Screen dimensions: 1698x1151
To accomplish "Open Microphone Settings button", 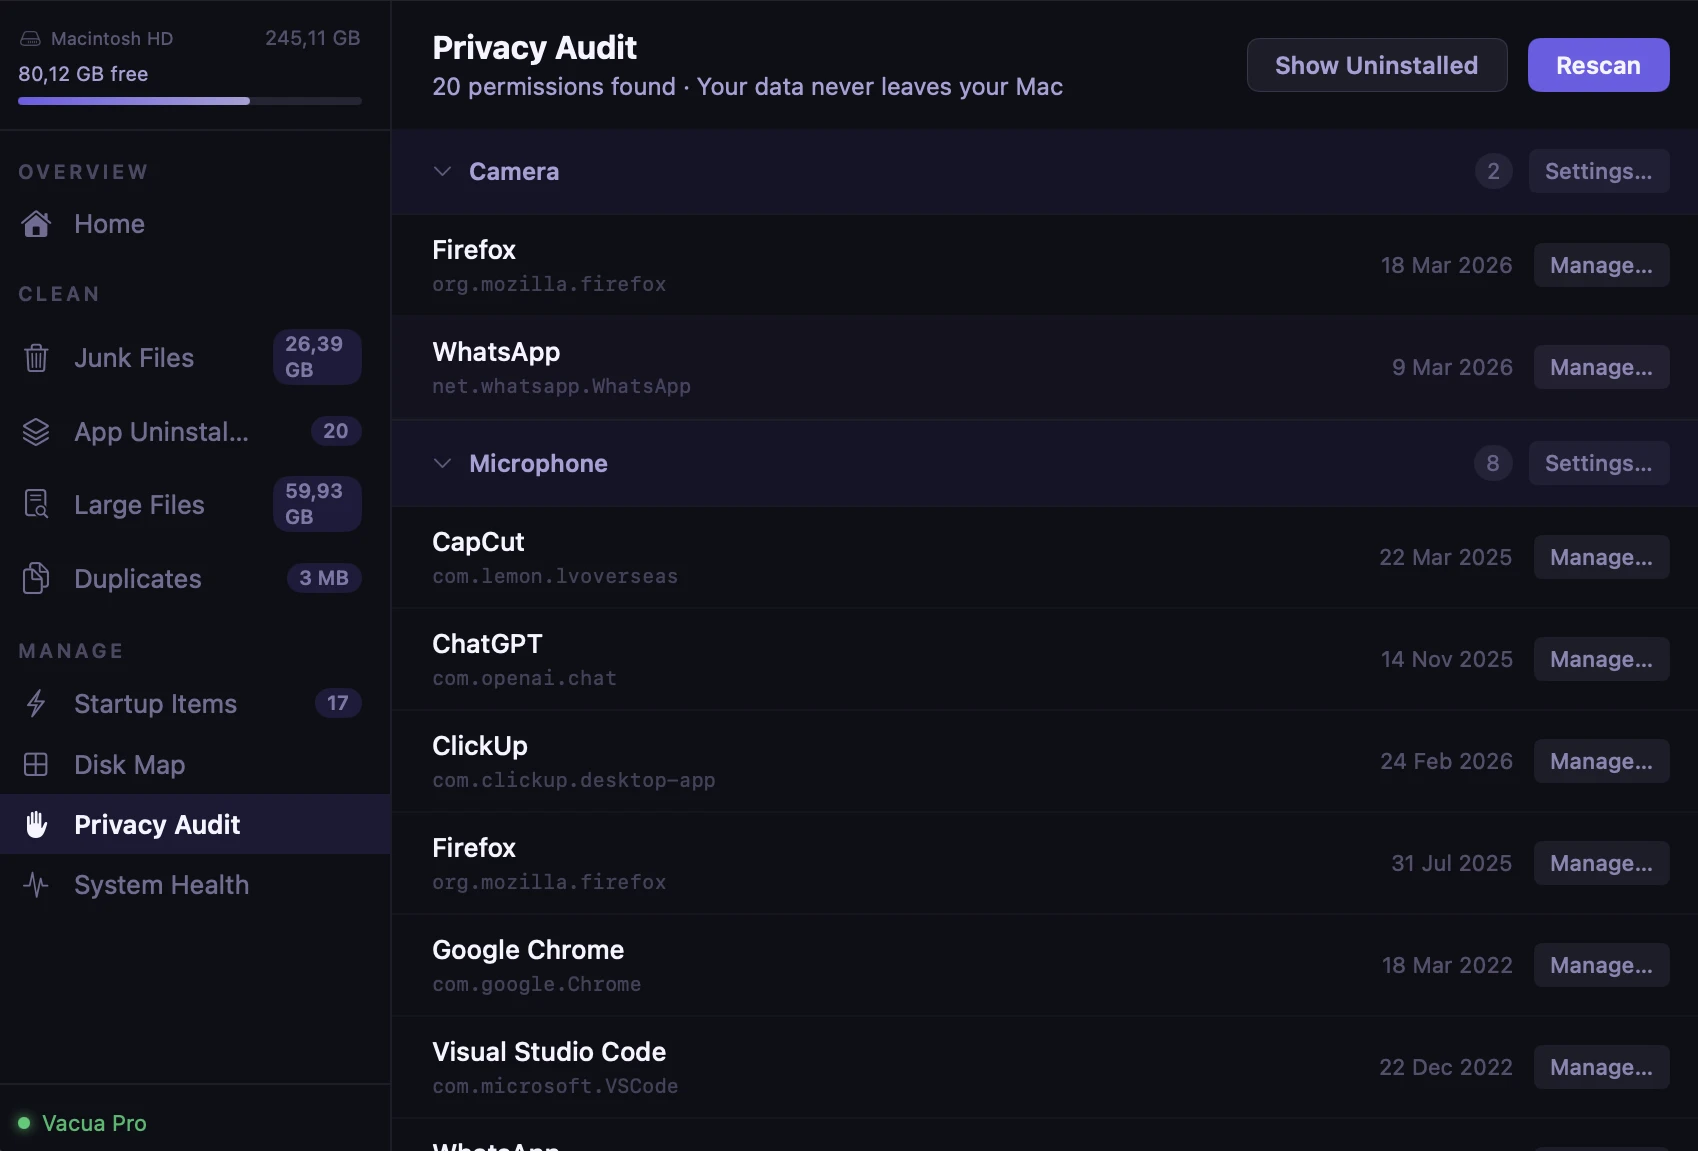I will click(x=1599, y=463).
